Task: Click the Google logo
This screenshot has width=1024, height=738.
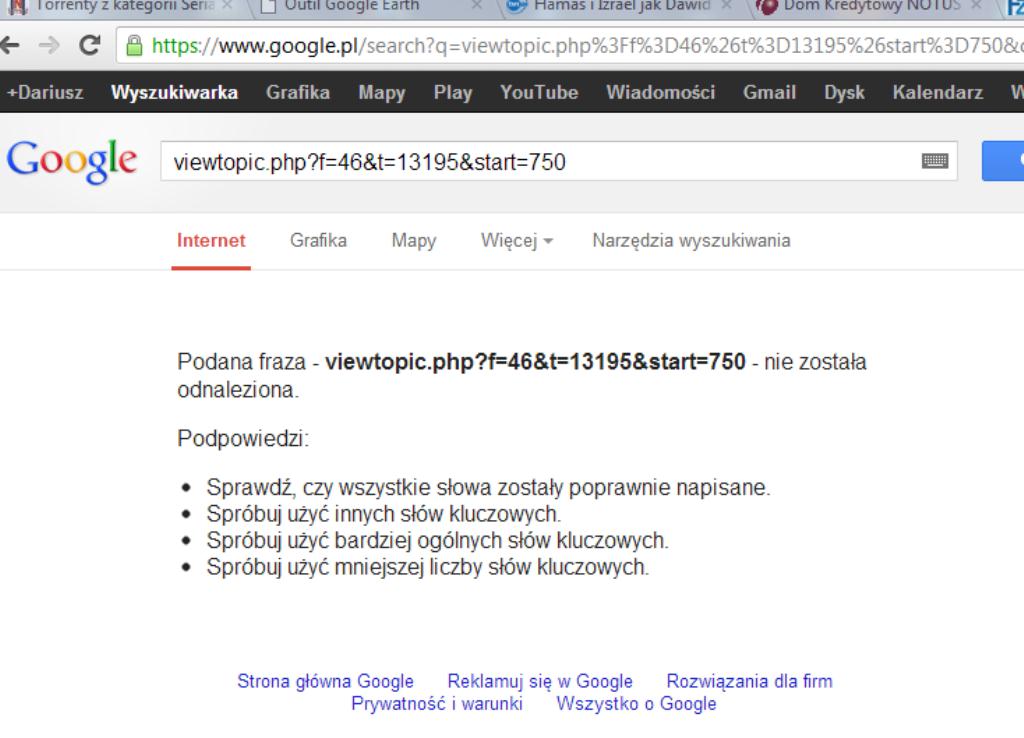Action: tap(72, 161)
